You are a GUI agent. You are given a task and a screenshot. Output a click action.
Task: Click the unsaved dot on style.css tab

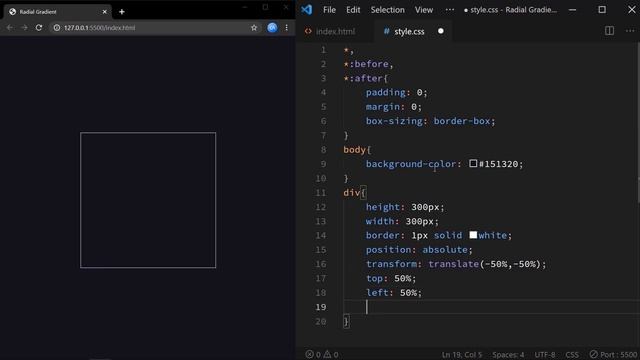(x=440, y=31)
